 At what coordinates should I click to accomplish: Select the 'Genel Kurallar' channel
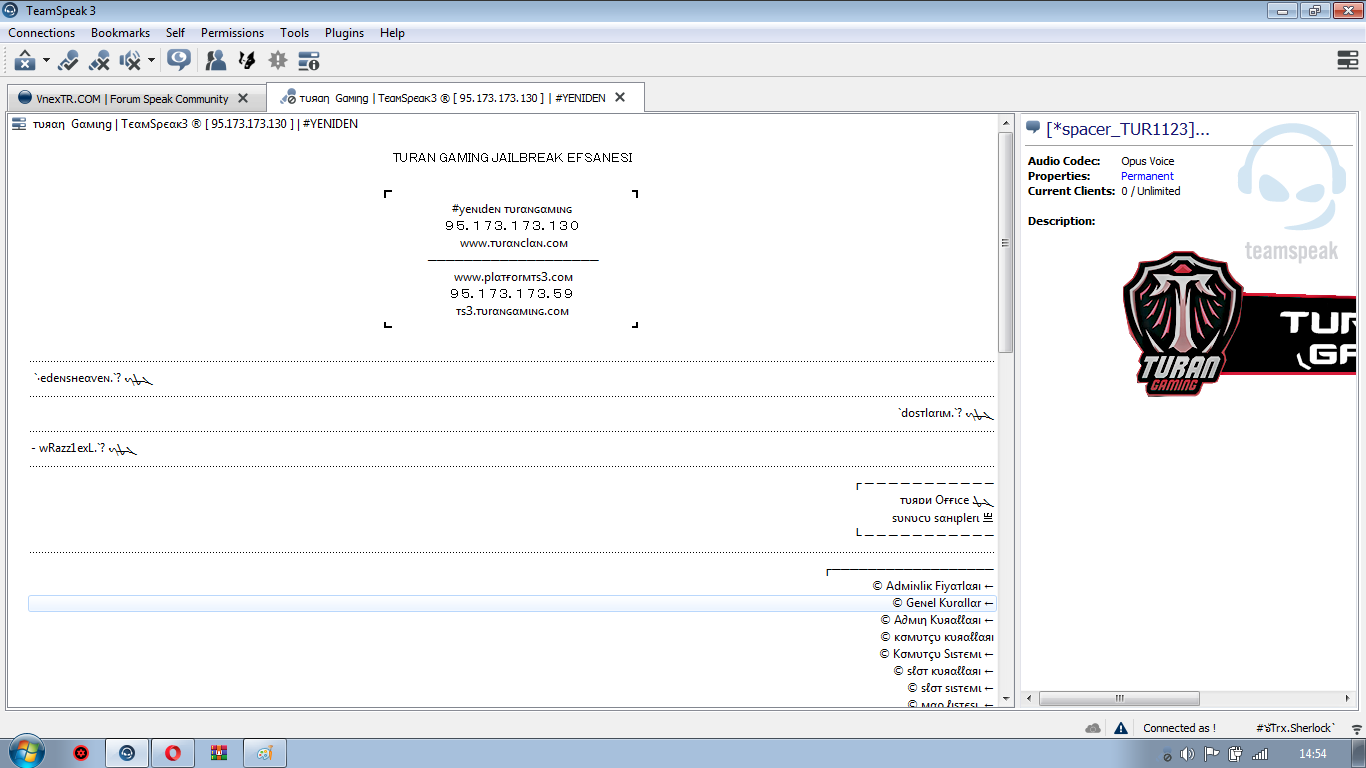point(943,603)
